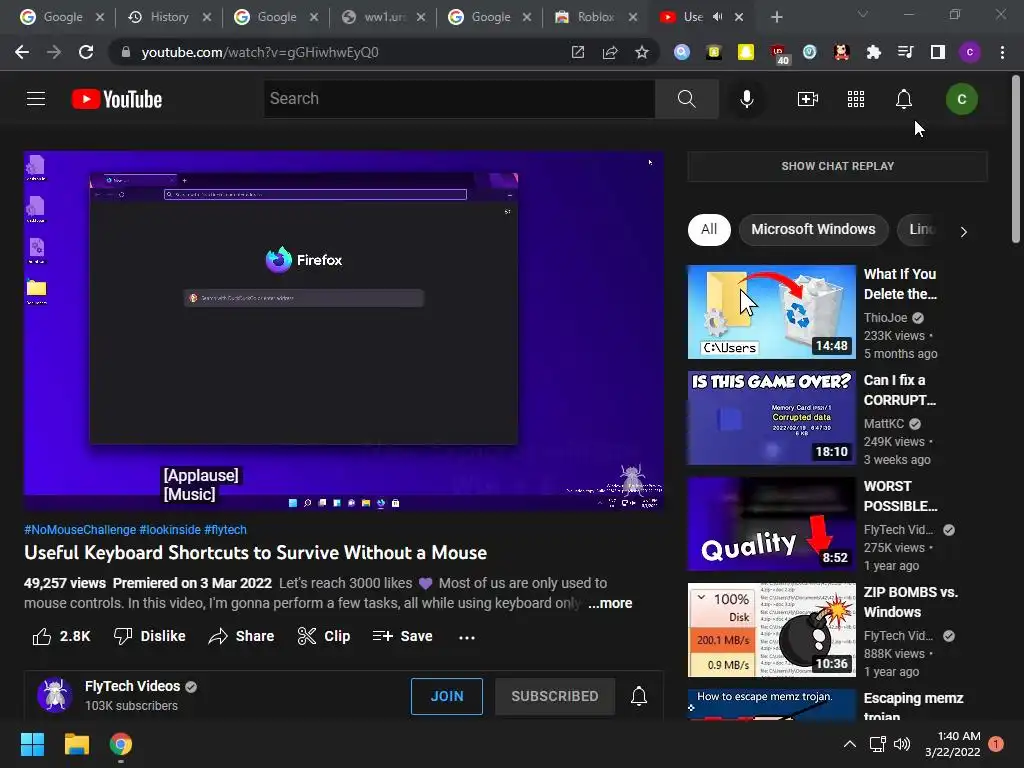Open the Extensions puzzle icon
Screen dimensions: 1024x768
tap(873, 52)
